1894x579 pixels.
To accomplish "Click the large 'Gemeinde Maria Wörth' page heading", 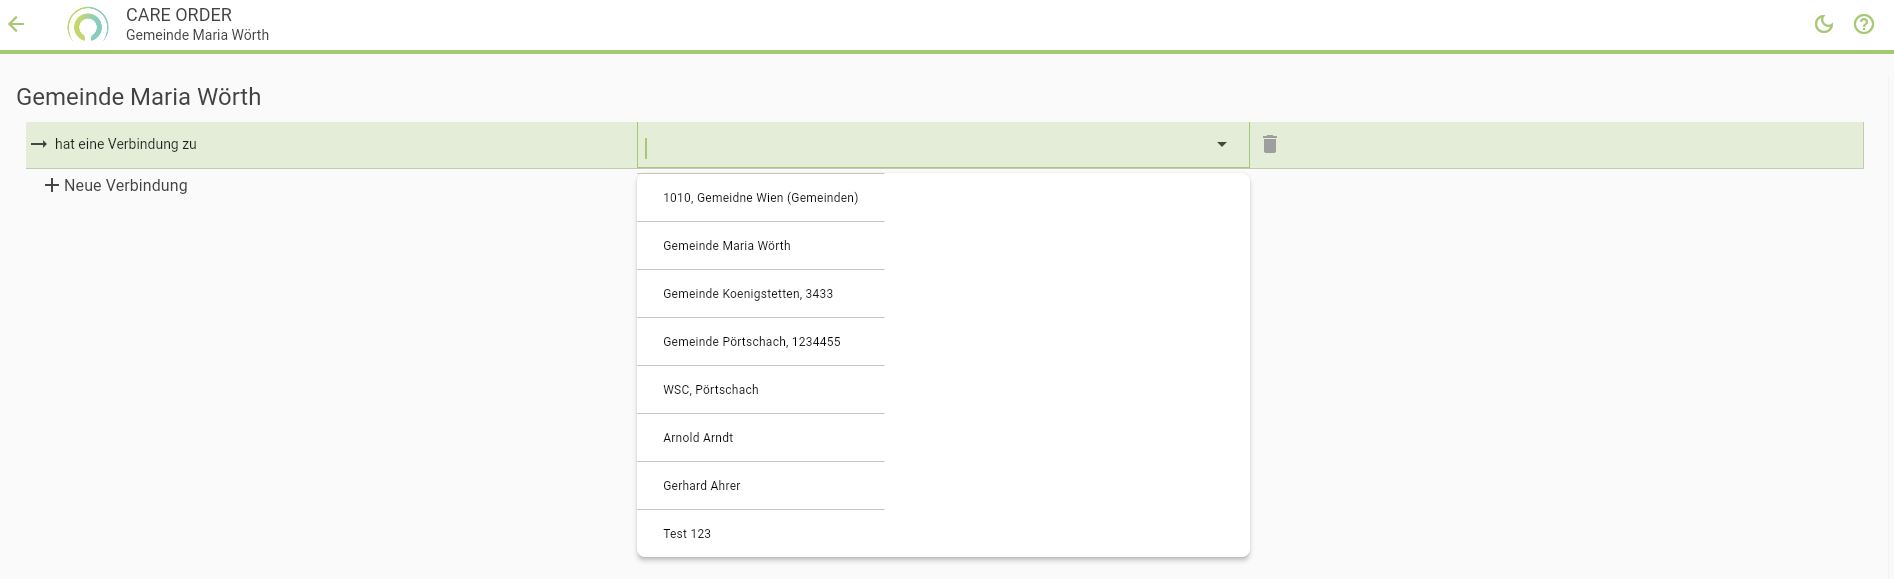I will [x=138, y=97].
